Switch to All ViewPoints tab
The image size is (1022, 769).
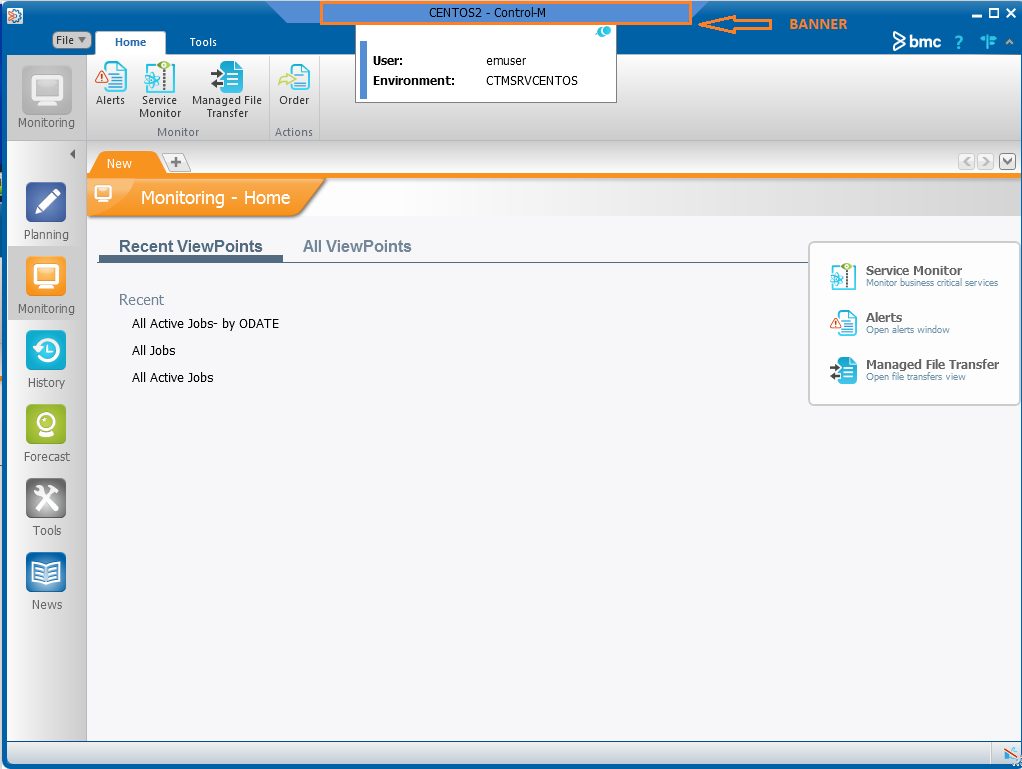pyautogui.click(x=357, y=246)
